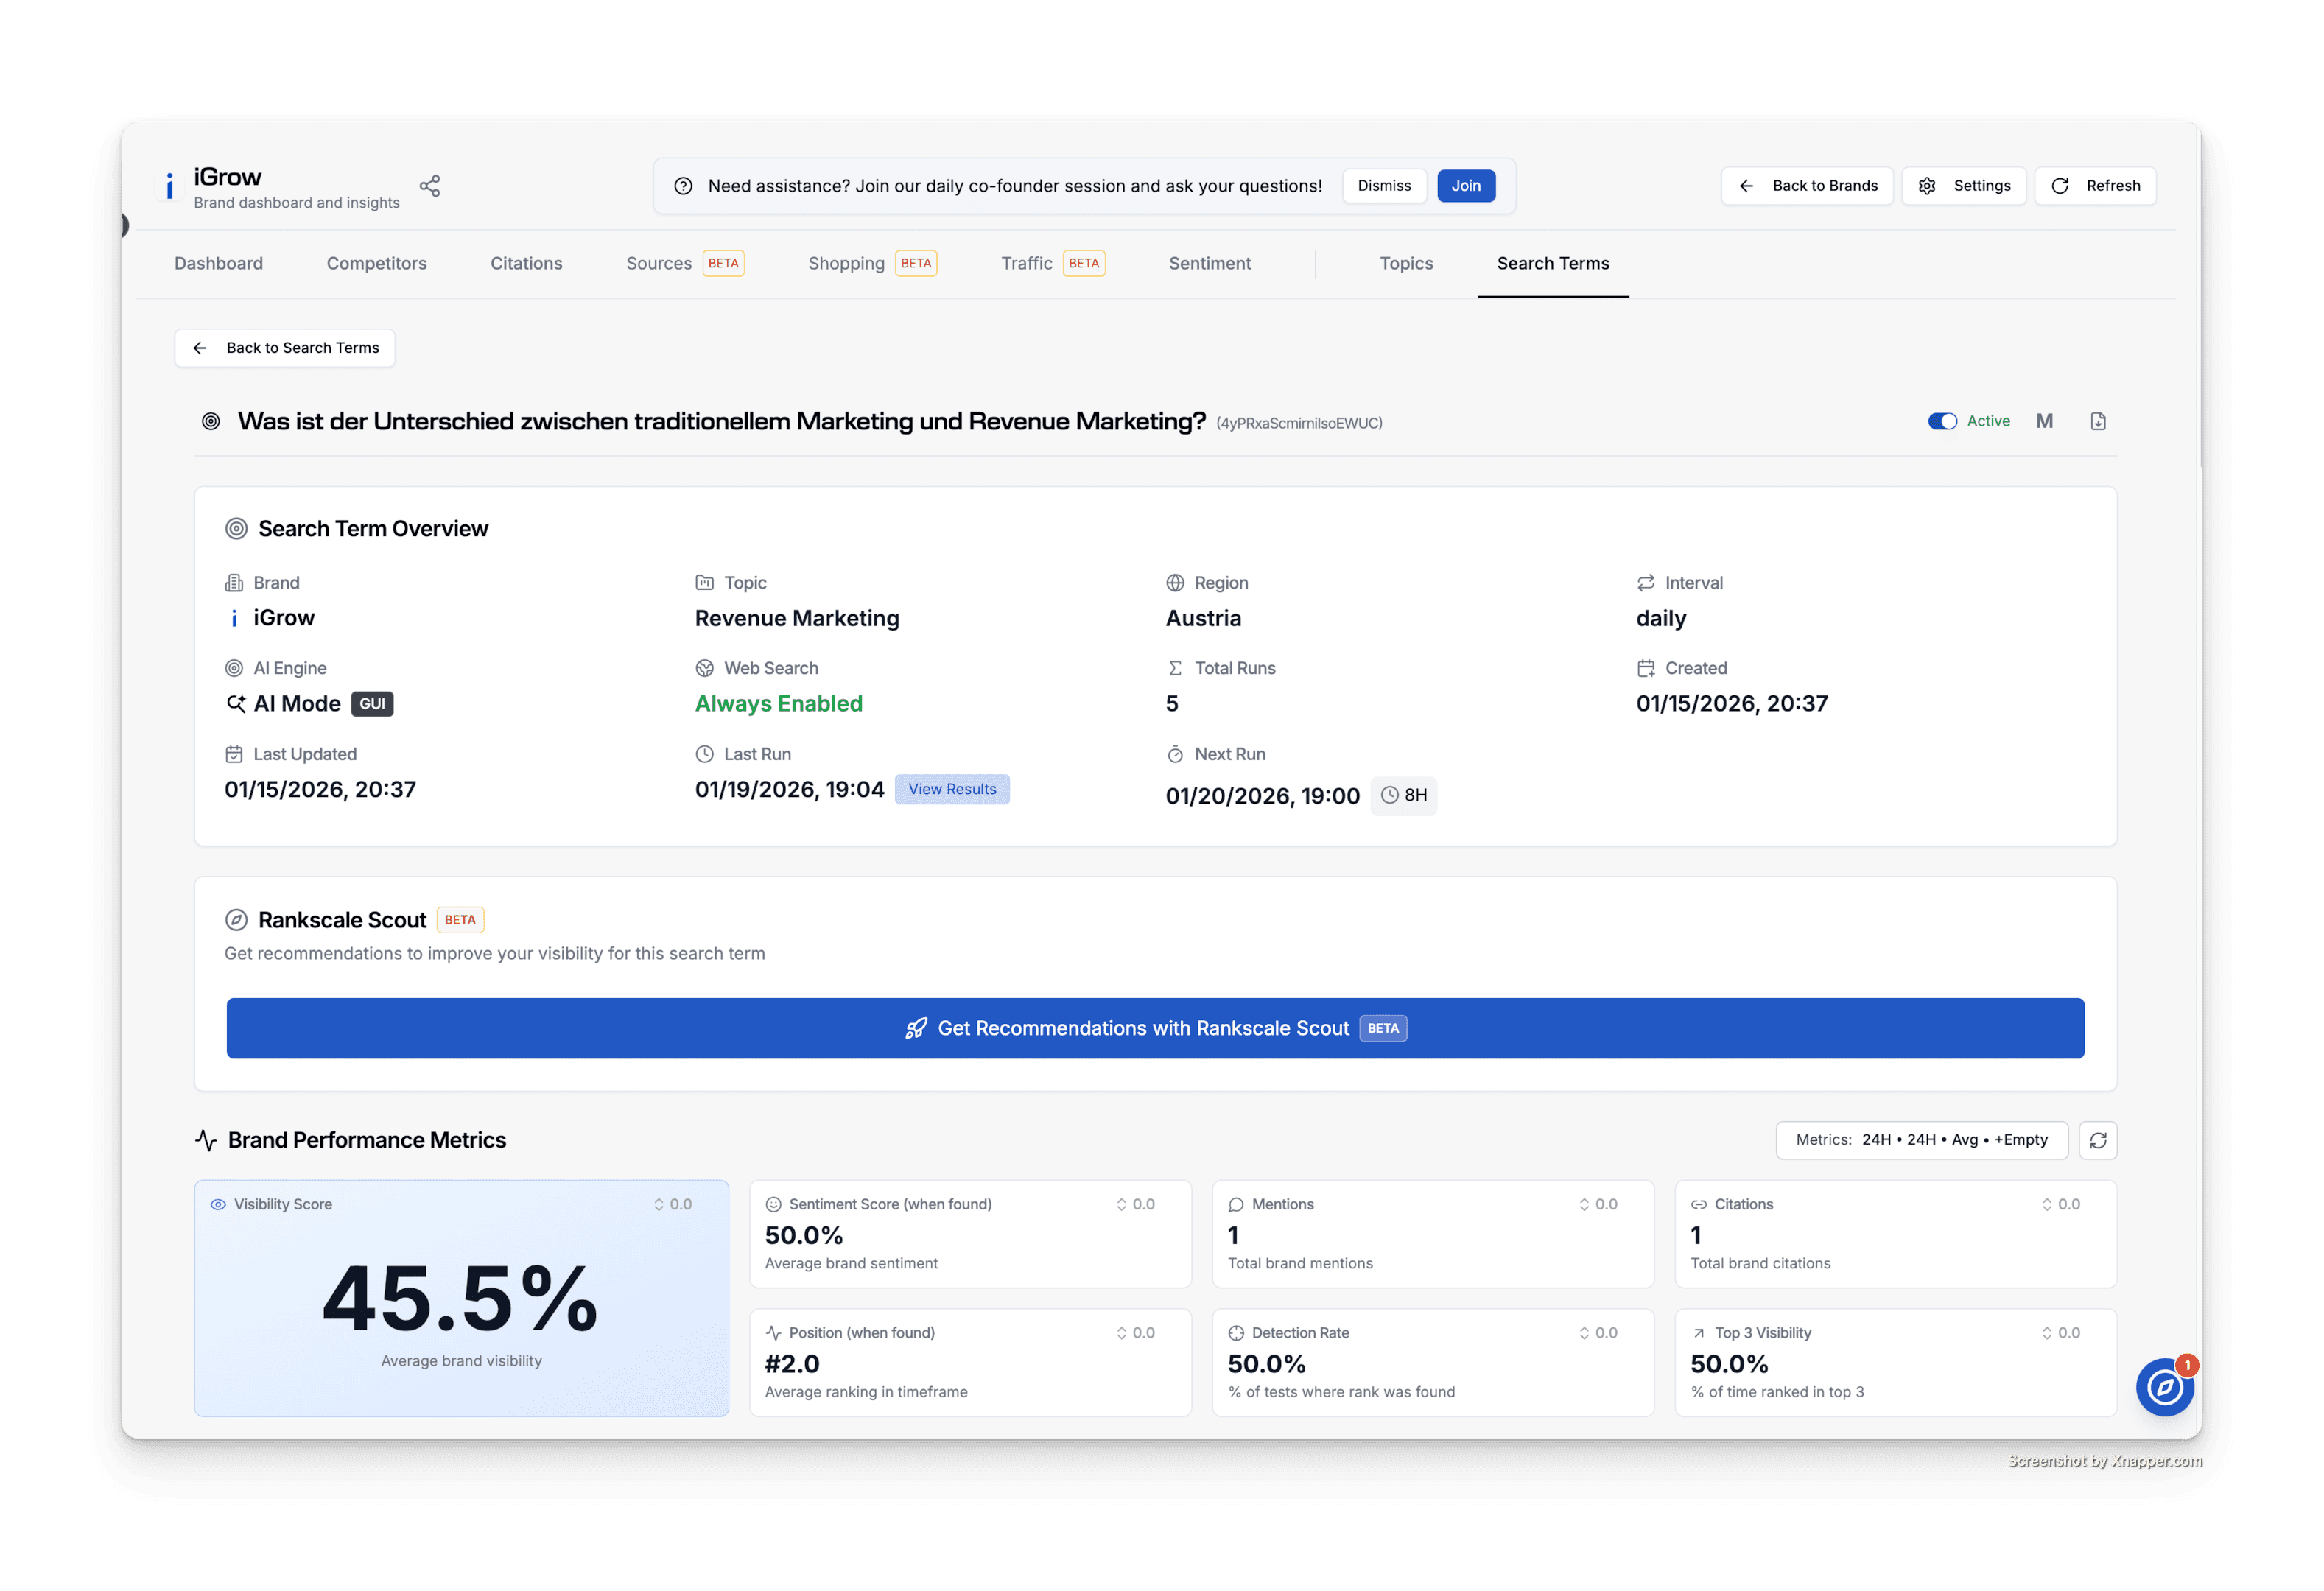The width and height of the screenshot is (2324, 1591).
Task: Select the Visibility Score 45.5% card
Action: click(x=461, y=1298)
